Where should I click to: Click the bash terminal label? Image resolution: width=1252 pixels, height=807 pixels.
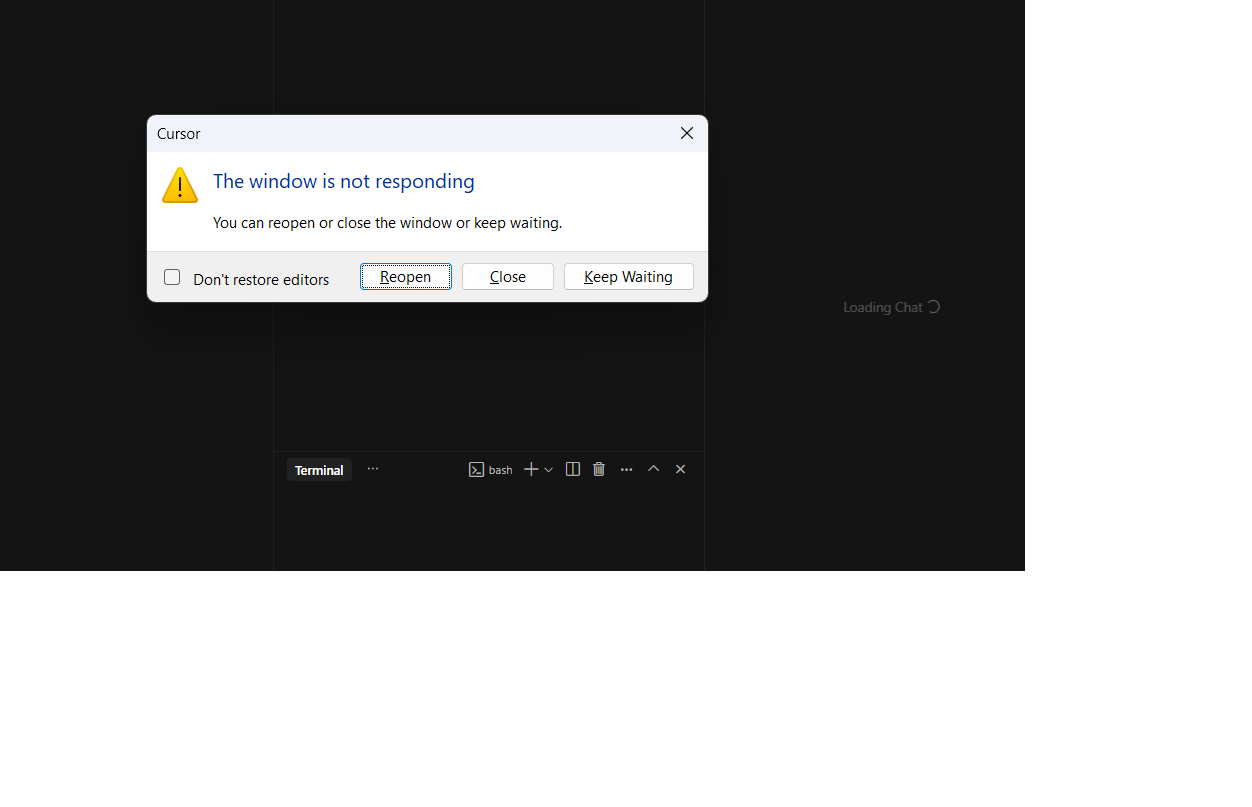point(500,470)
